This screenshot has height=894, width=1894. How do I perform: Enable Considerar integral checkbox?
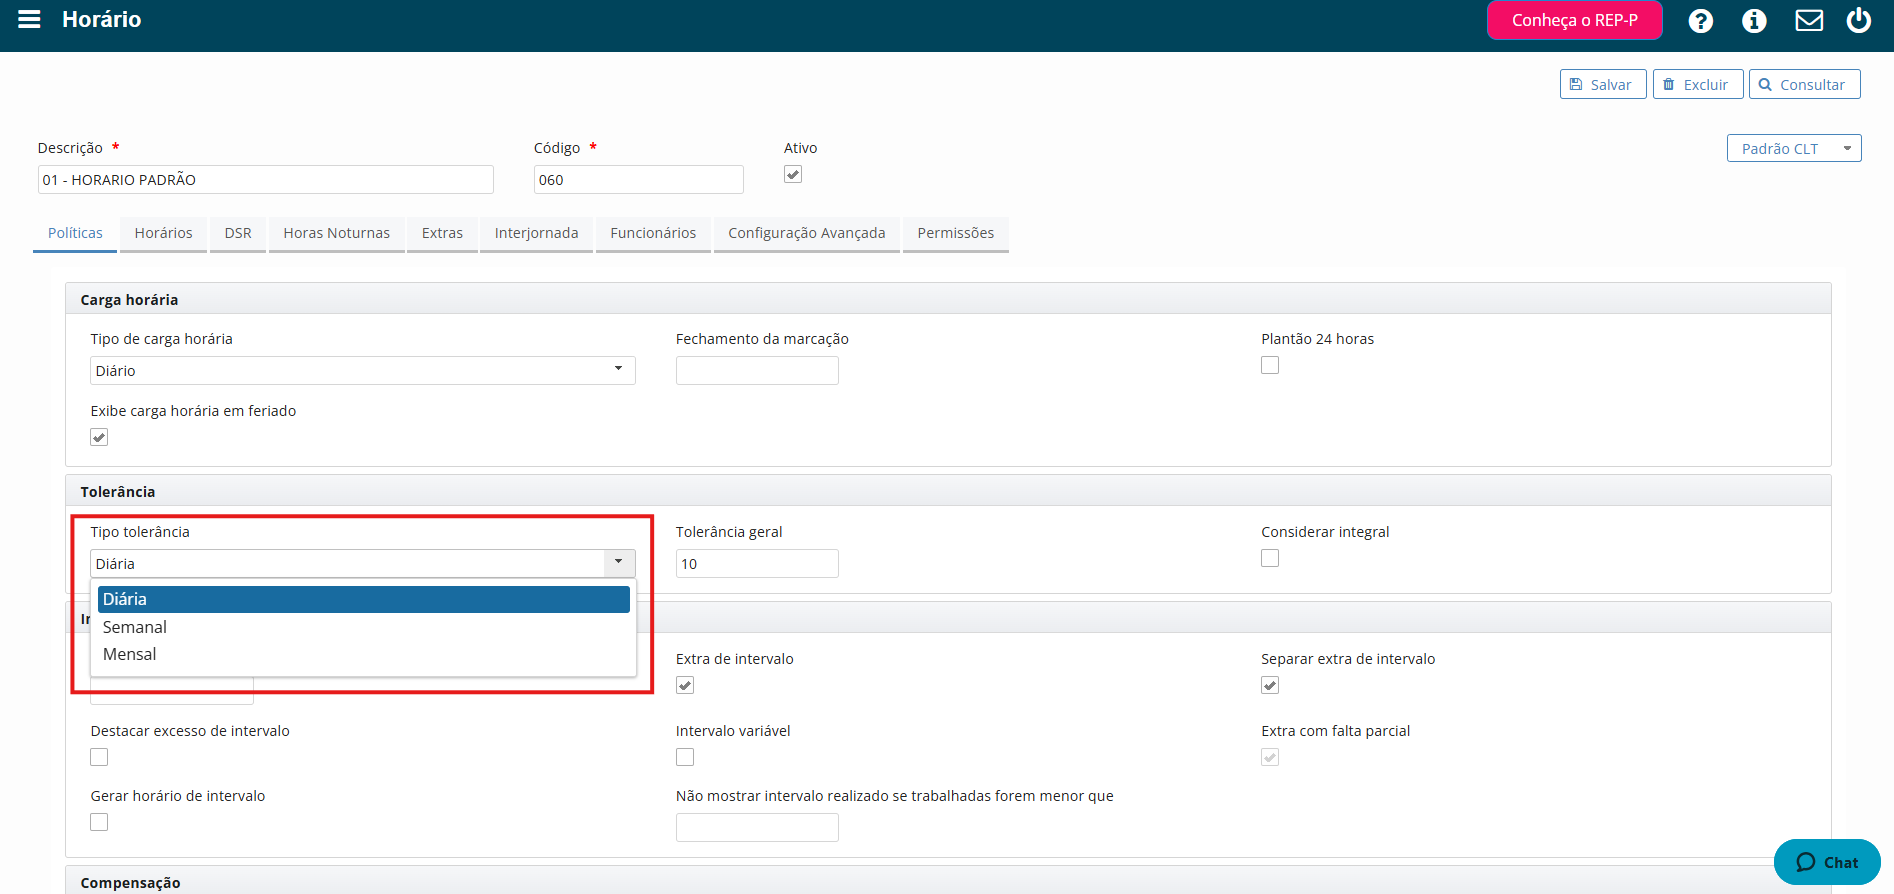[1270, 558]
